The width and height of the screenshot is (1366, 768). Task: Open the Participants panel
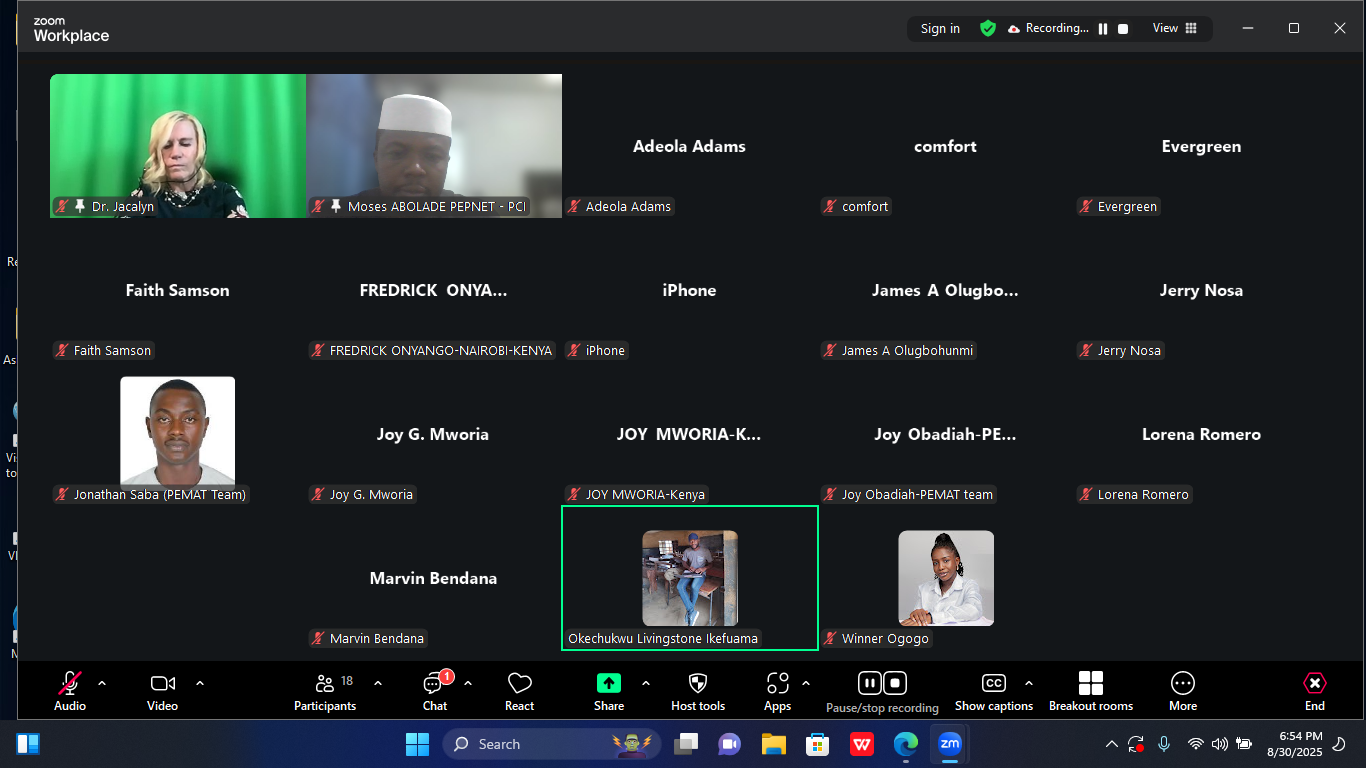point(325,691)
